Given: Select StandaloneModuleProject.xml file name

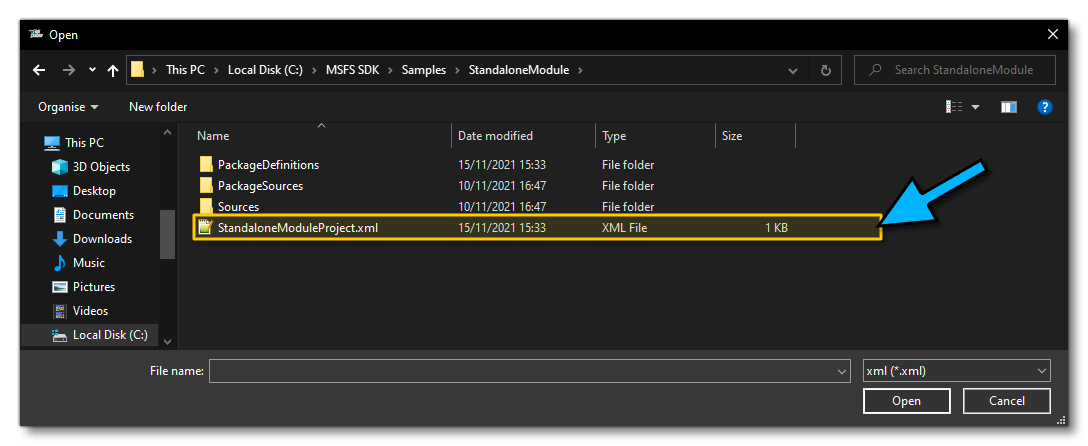Looking at the screenshot, I should [x=298, y=228].
